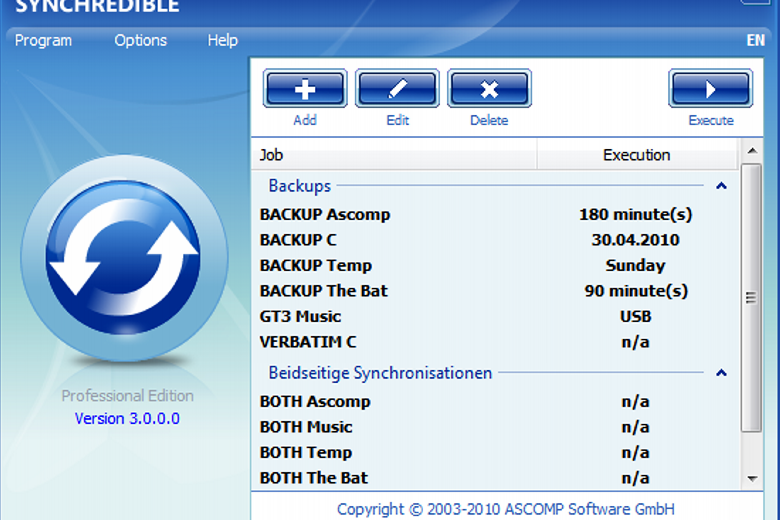The width and height of the screenshot is (780, 520).
Task: Click the 180 minute(s) execution value
Action: (x=635, y=214)
